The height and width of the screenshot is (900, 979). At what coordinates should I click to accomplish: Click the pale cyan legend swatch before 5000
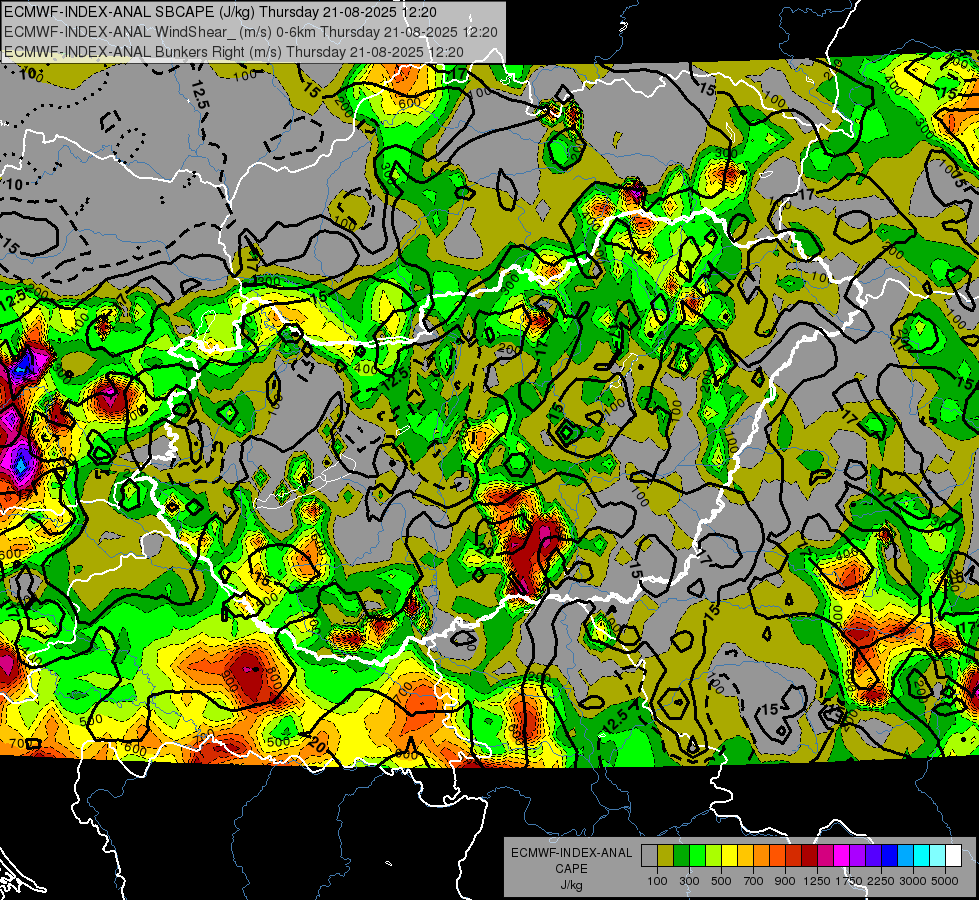(x=938, y=856)
